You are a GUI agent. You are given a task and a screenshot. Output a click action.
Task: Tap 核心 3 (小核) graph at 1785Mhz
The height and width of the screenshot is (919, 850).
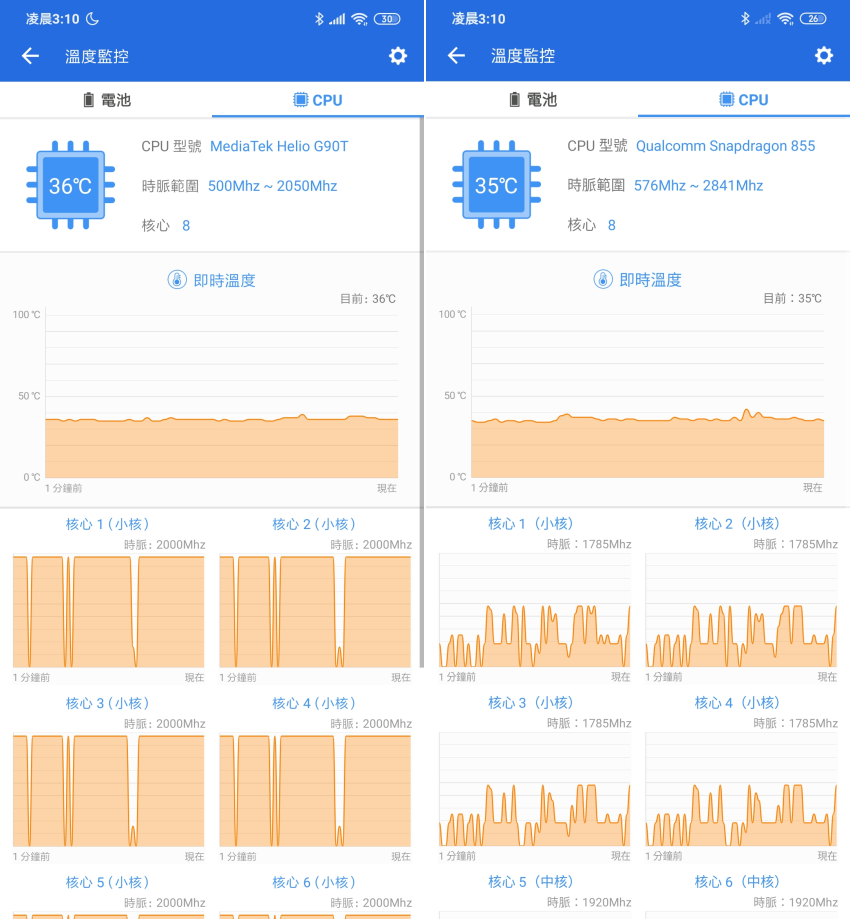click(535, 789)
